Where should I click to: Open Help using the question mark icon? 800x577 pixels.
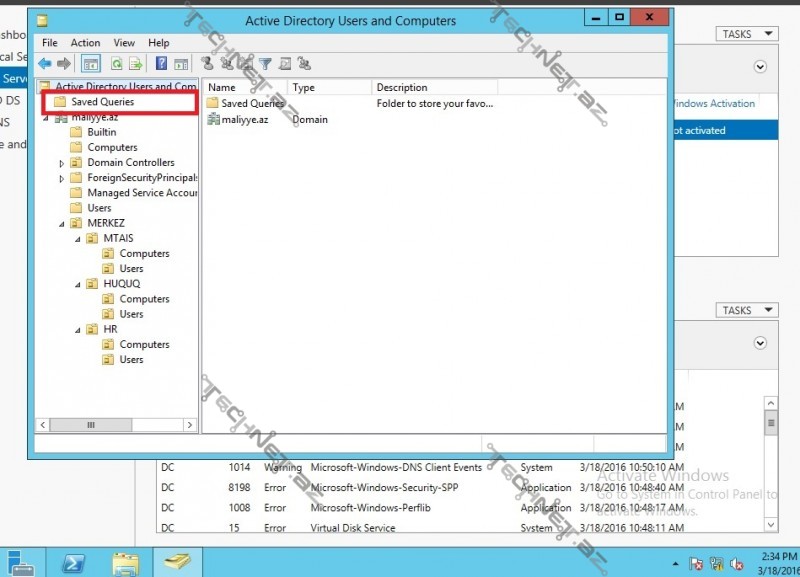162,63
